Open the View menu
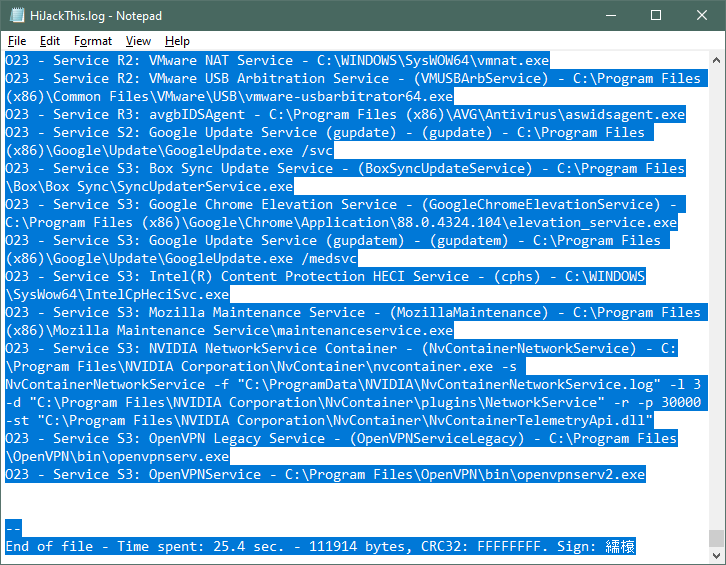This screenshot has width=726, height=565. coord(139,41)
